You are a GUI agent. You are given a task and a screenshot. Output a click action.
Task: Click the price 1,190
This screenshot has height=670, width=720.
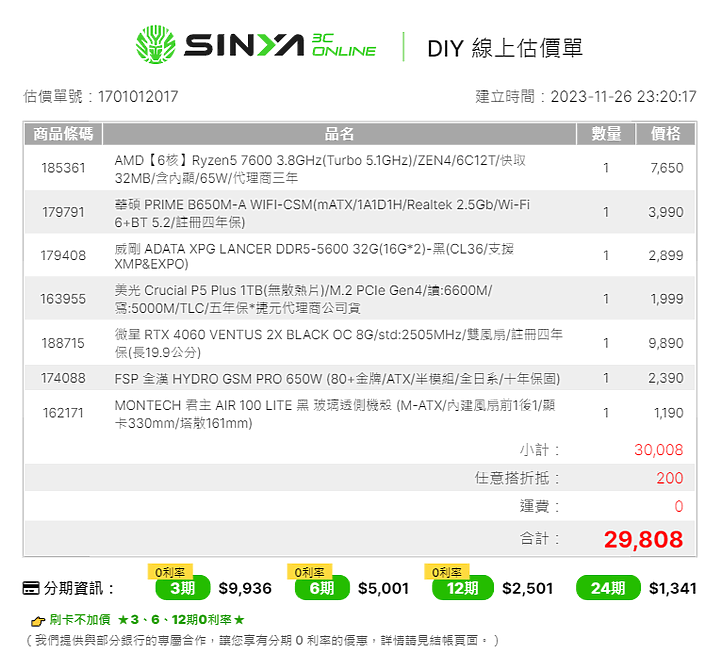point(669,413)
